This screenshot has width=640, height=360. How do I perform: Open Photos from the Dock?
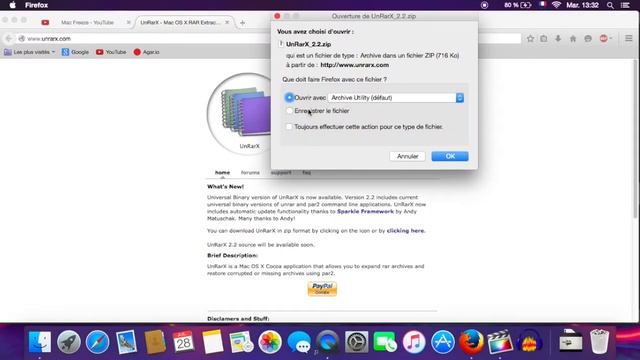tap(270, 342)
